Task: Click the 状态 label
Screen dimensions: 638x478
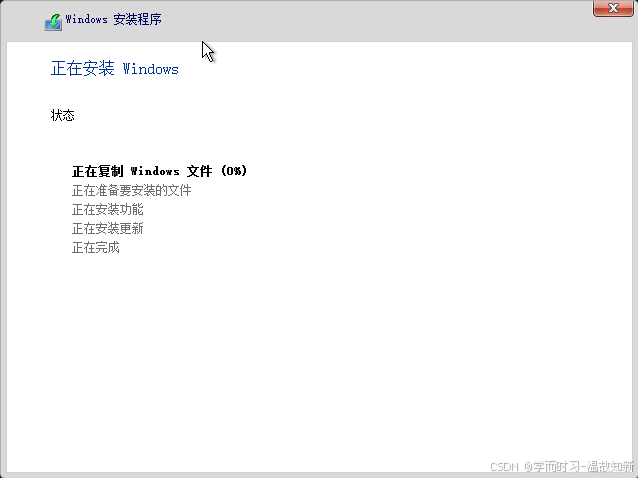Action: (63, 116)
